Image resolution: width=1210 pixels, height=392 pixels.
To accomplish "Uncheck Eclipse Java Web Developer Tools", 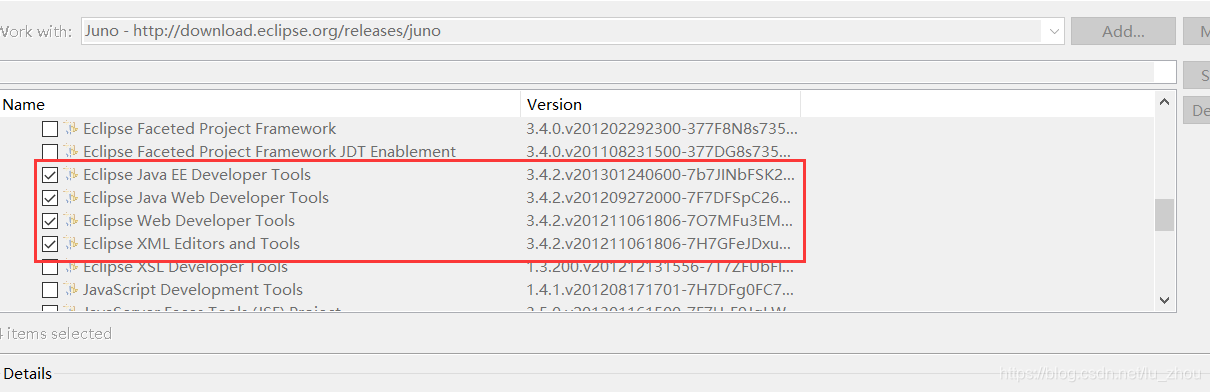I will tap(50, 198).
